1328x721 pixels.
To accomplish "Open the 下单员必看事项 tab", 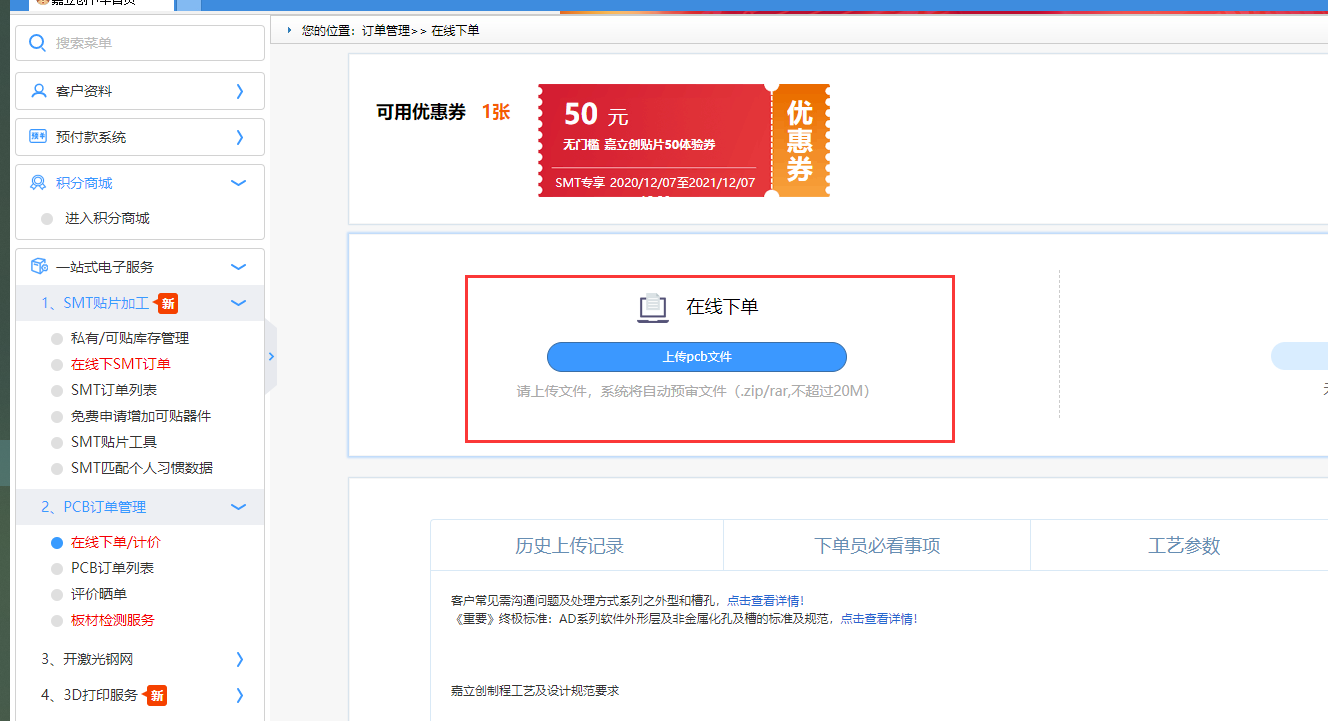I will [876, 544].
